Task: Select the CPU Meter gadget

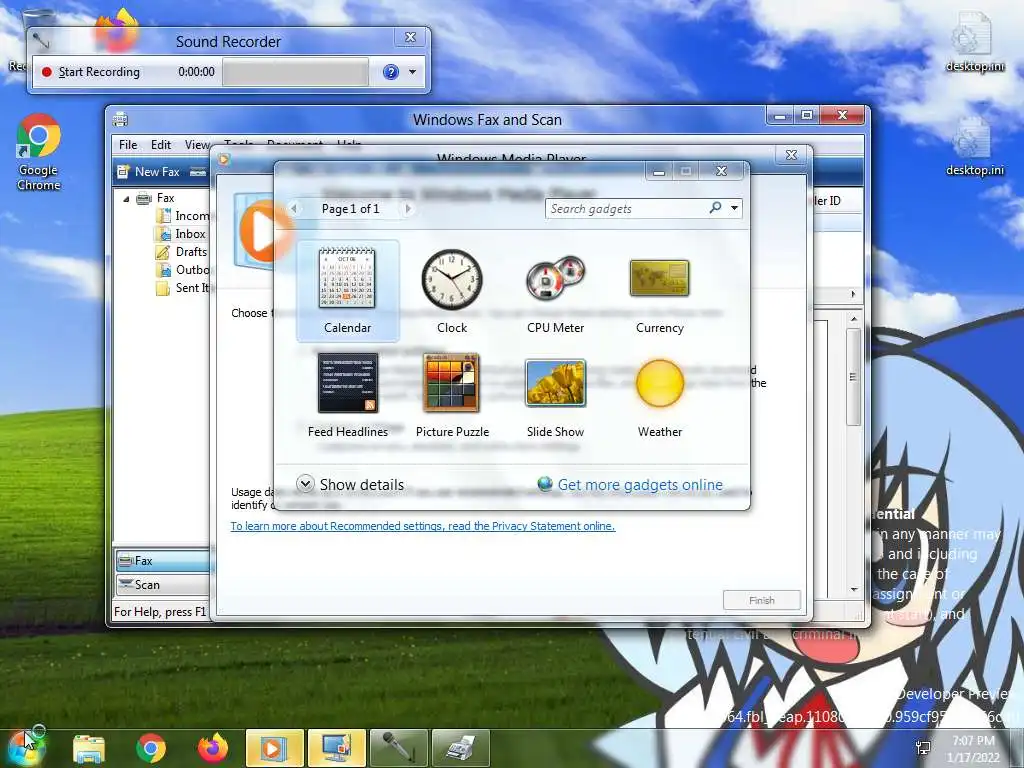Action: point(556,291)
